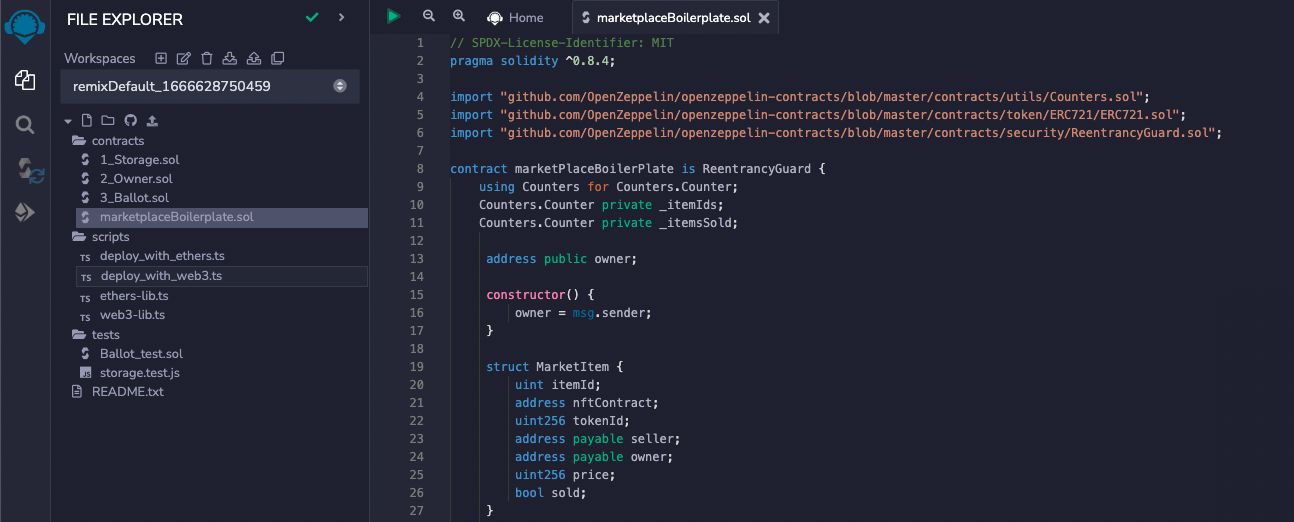1294x522 pixels.
Task: Click the ReentrancyGuard.sol import line
Action: click(837, 133)
